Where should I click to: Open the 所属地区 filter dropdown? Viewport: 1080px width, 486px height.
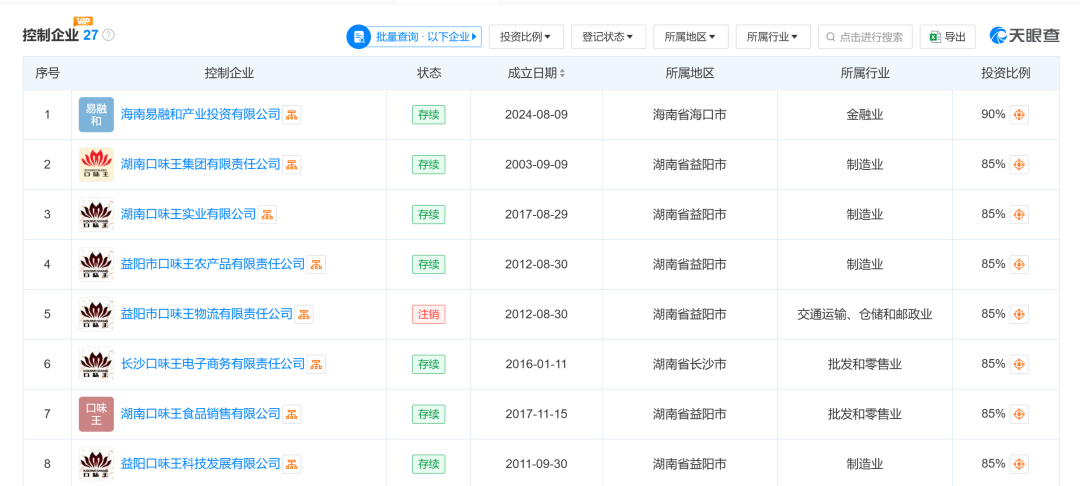[x=691, y=36]
